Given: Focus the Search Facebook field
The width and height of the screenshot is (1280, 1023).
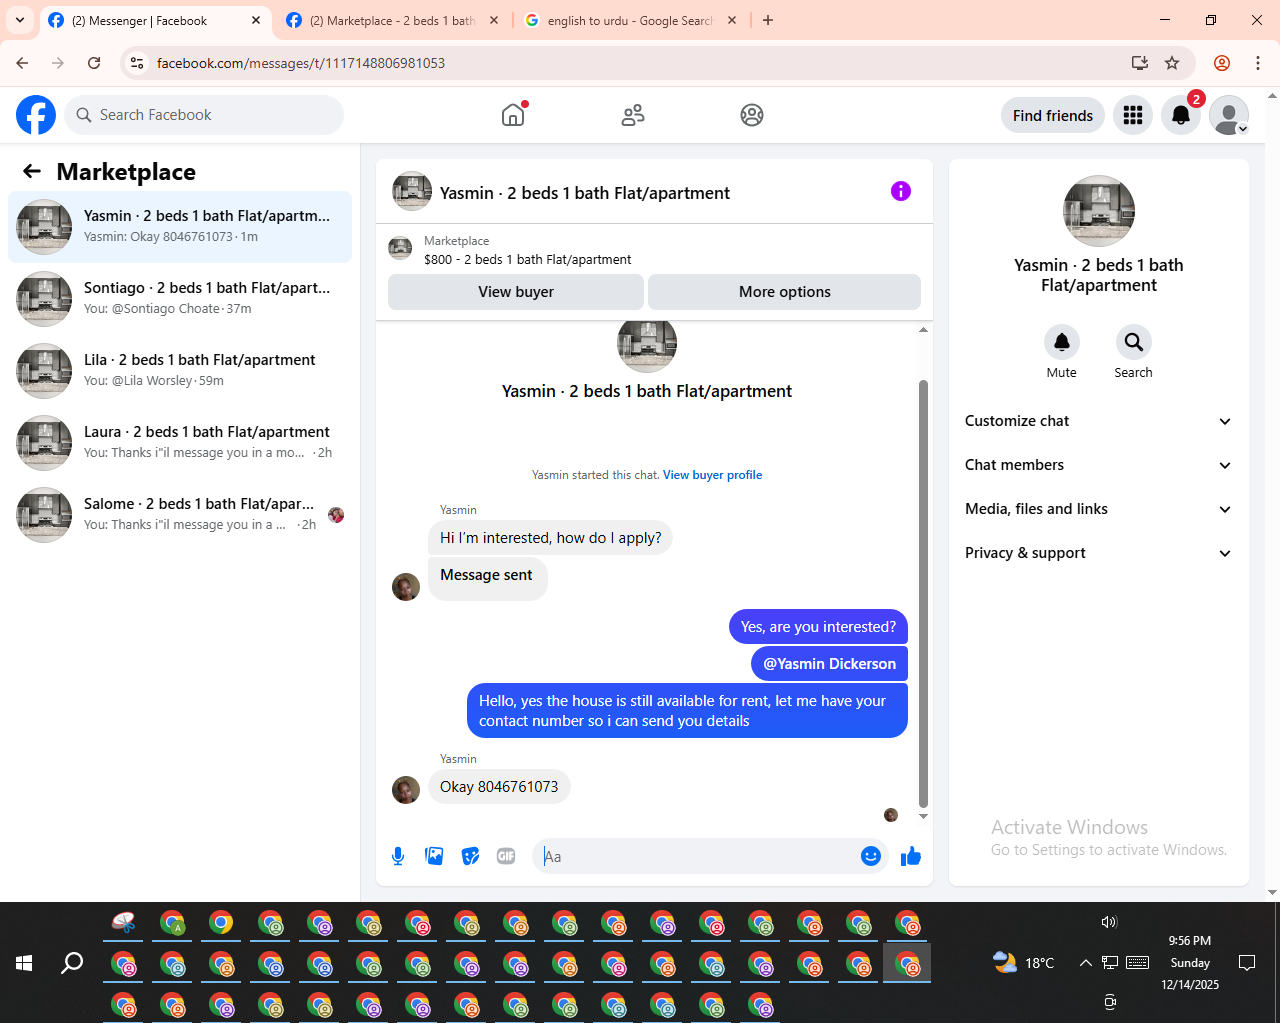Looking at the screenshot, I should point(204,115).
